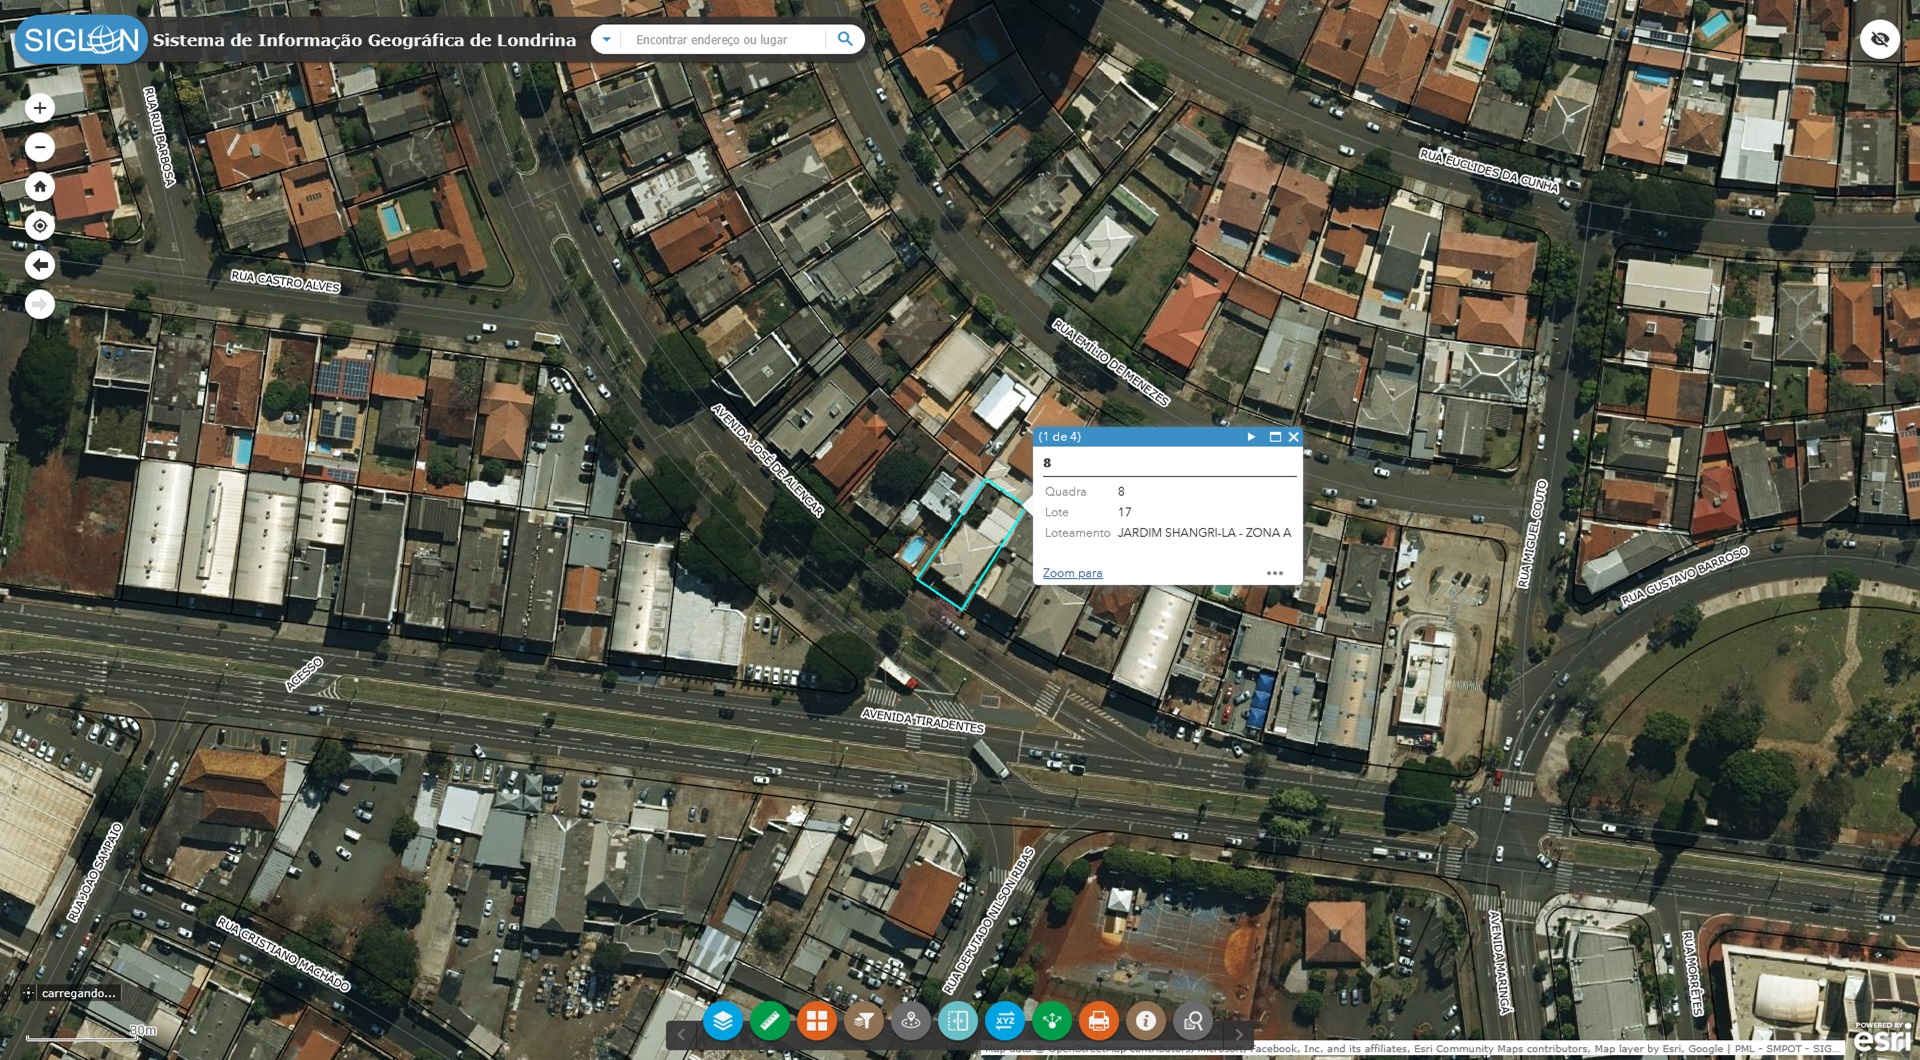The width and height of the screenshot is (1920, 1060).
Task: Show next widgets with right chevron
Action: click(1239, 1034)
